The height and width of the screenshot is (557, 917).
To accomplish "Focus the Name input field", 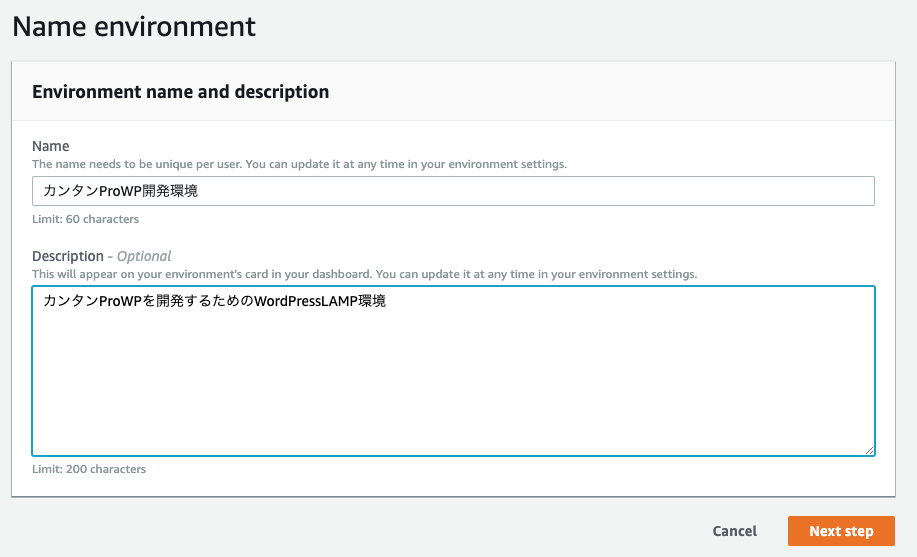I will click(453, 191).
